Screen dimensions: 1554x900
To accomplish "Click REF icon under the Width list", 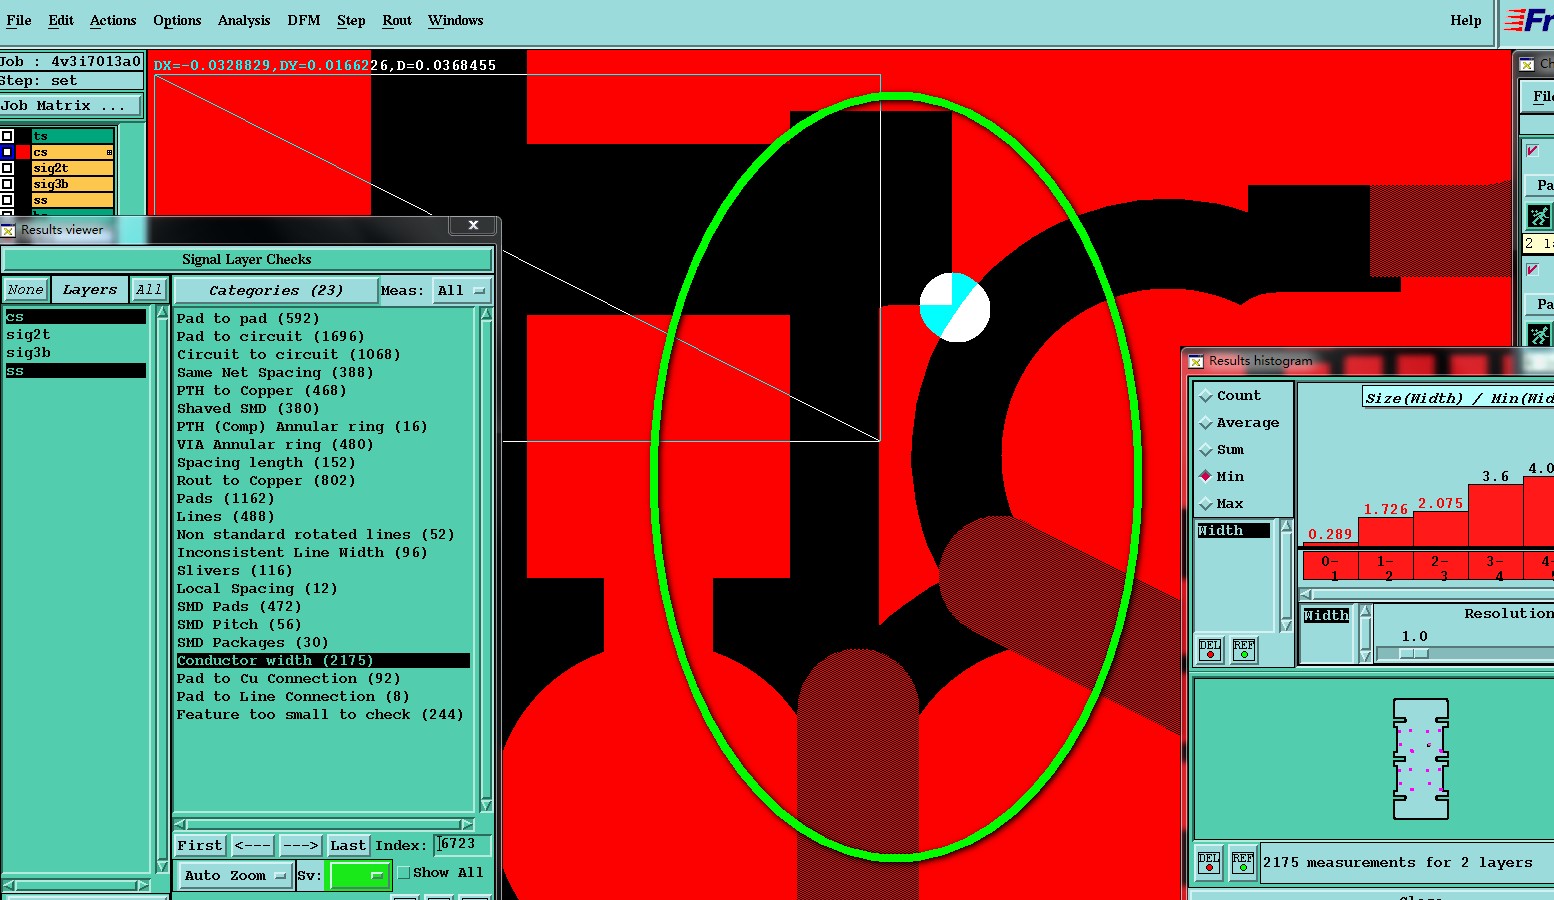I will click(x=1244, y=651).
